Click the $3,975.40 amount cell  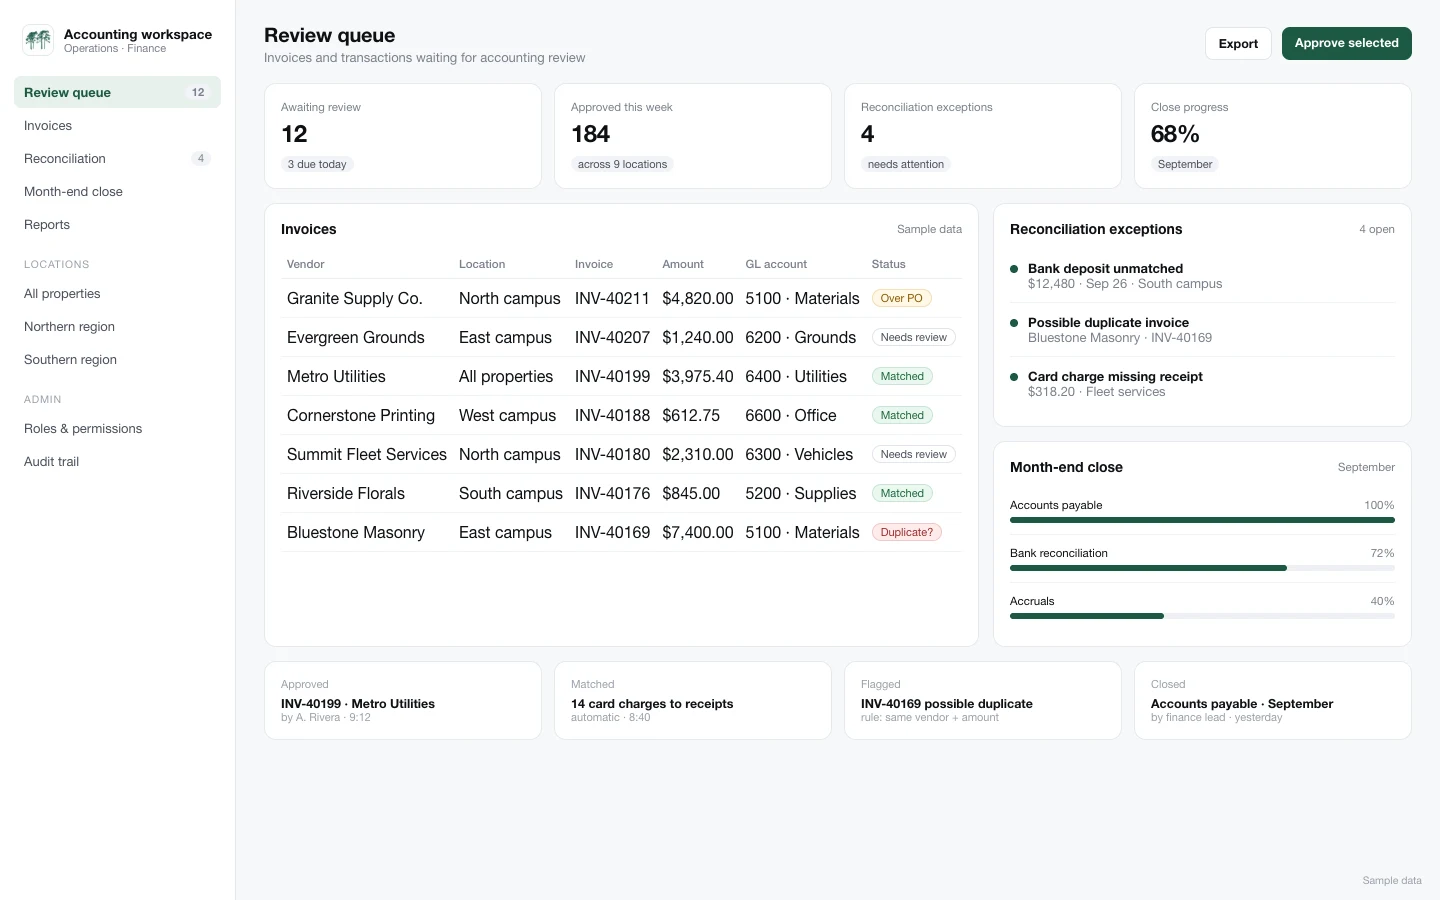698,377
